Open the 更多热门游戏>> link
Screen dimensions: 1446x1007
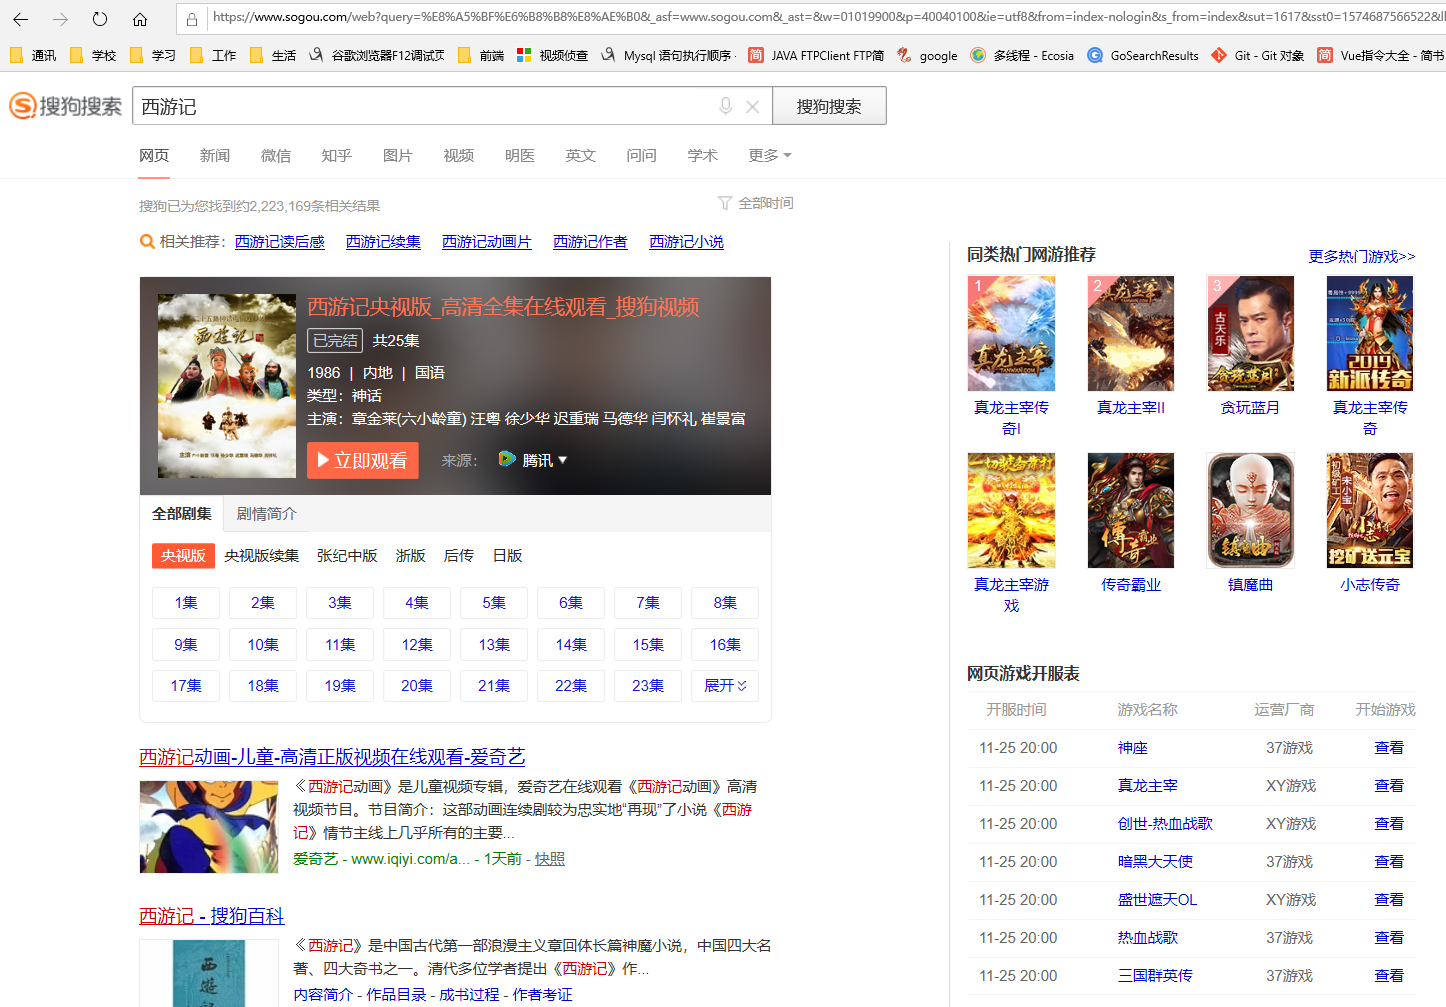1362,256
